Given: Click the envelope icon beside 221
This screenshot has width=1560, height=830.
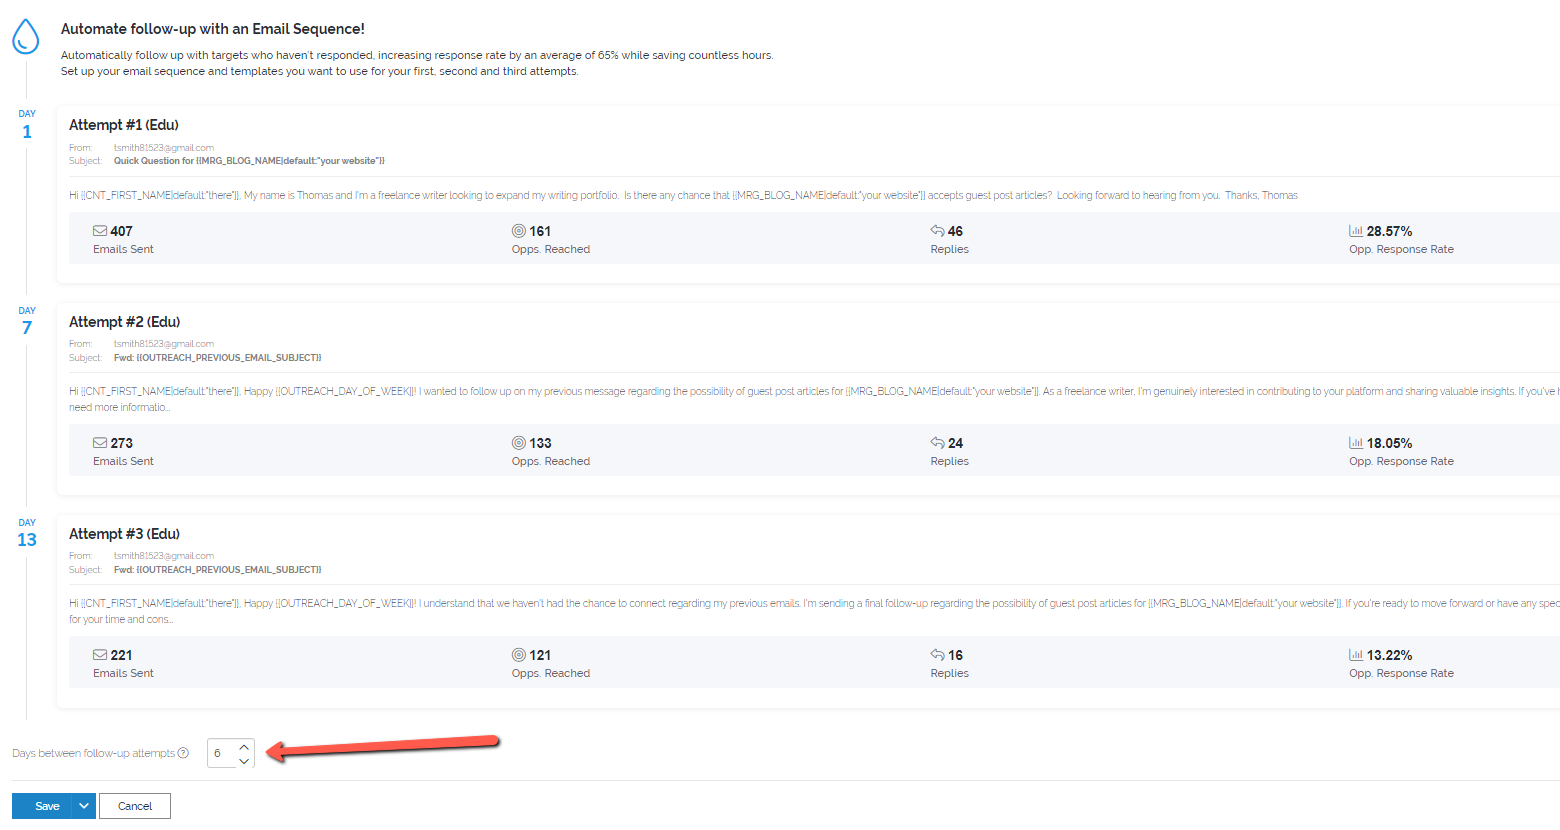Looking at the screenshot, I should click(100, 655).
